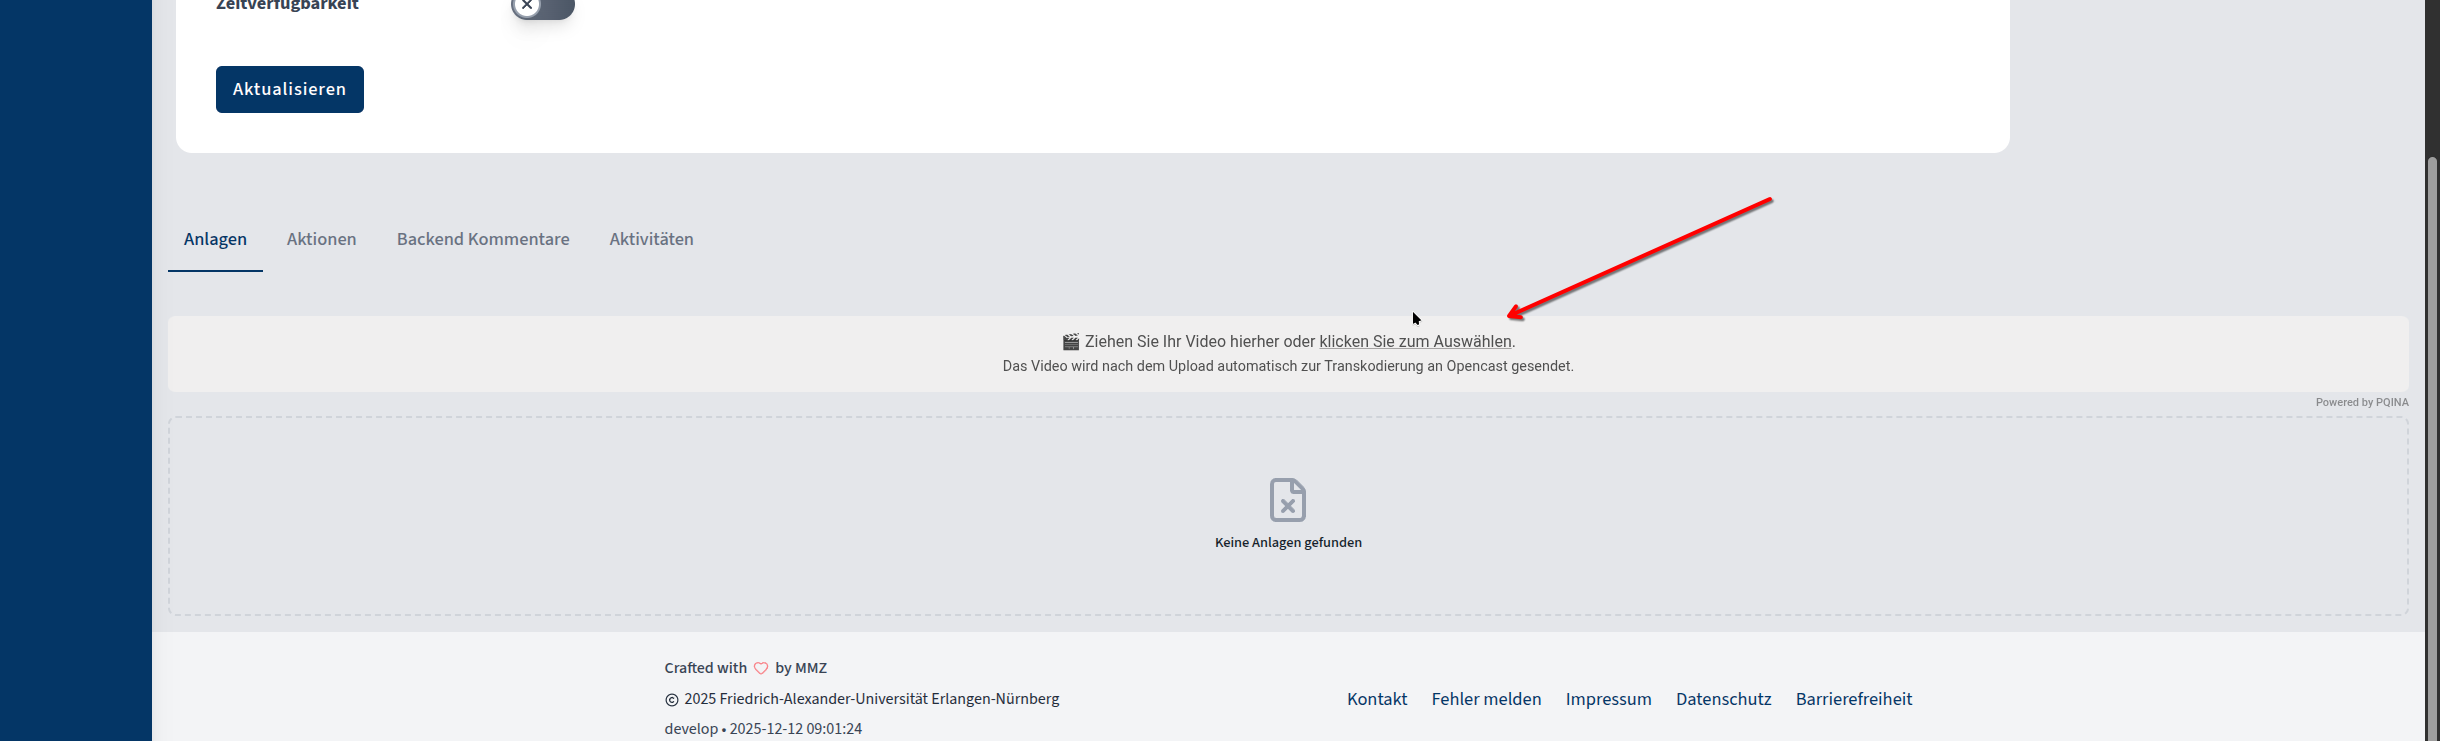Click the 'by MMZ' credit text
Viewport: 2440px width, 741px height.
point(801,668)
